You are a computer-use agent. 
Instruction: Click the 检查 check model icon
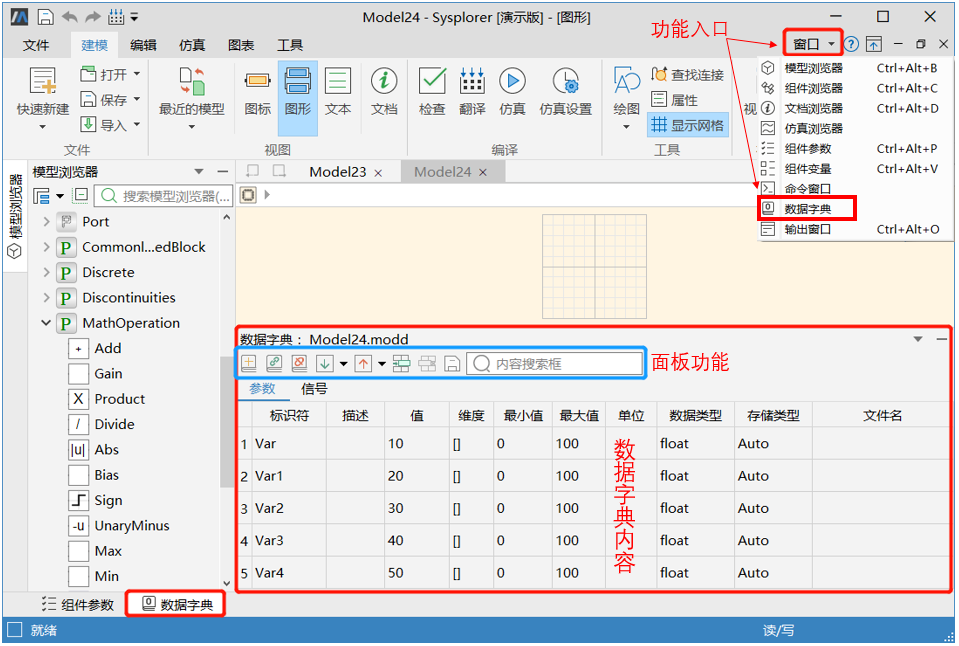(x=432, y=81)
